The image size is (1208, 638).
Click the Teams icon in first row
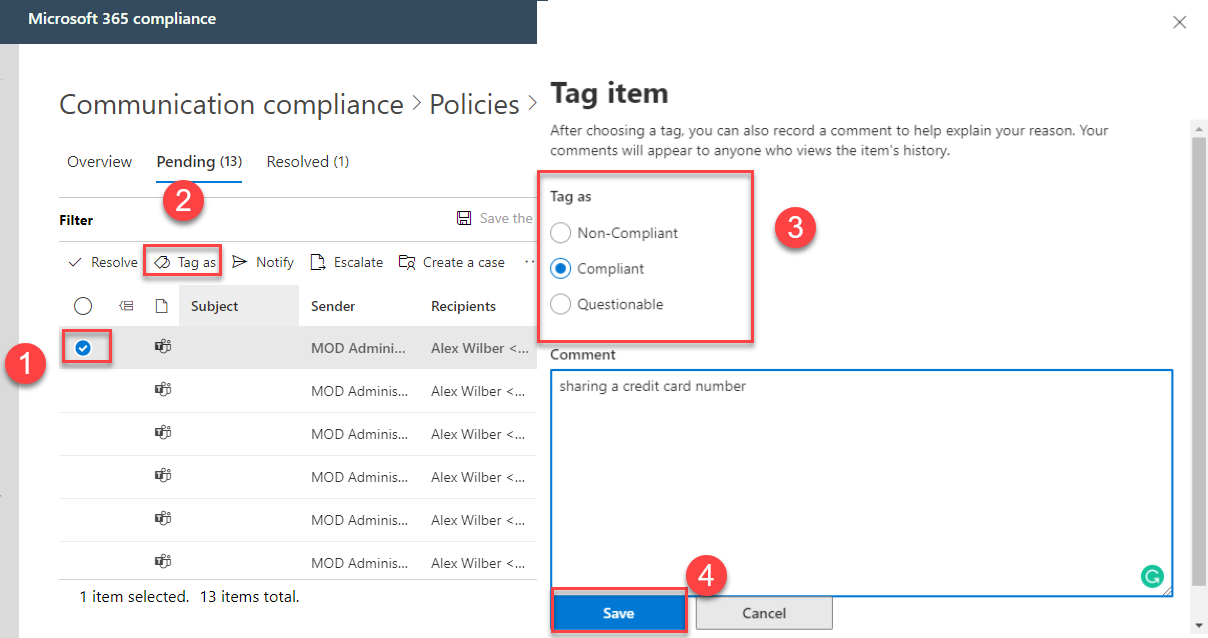point(162,347)
